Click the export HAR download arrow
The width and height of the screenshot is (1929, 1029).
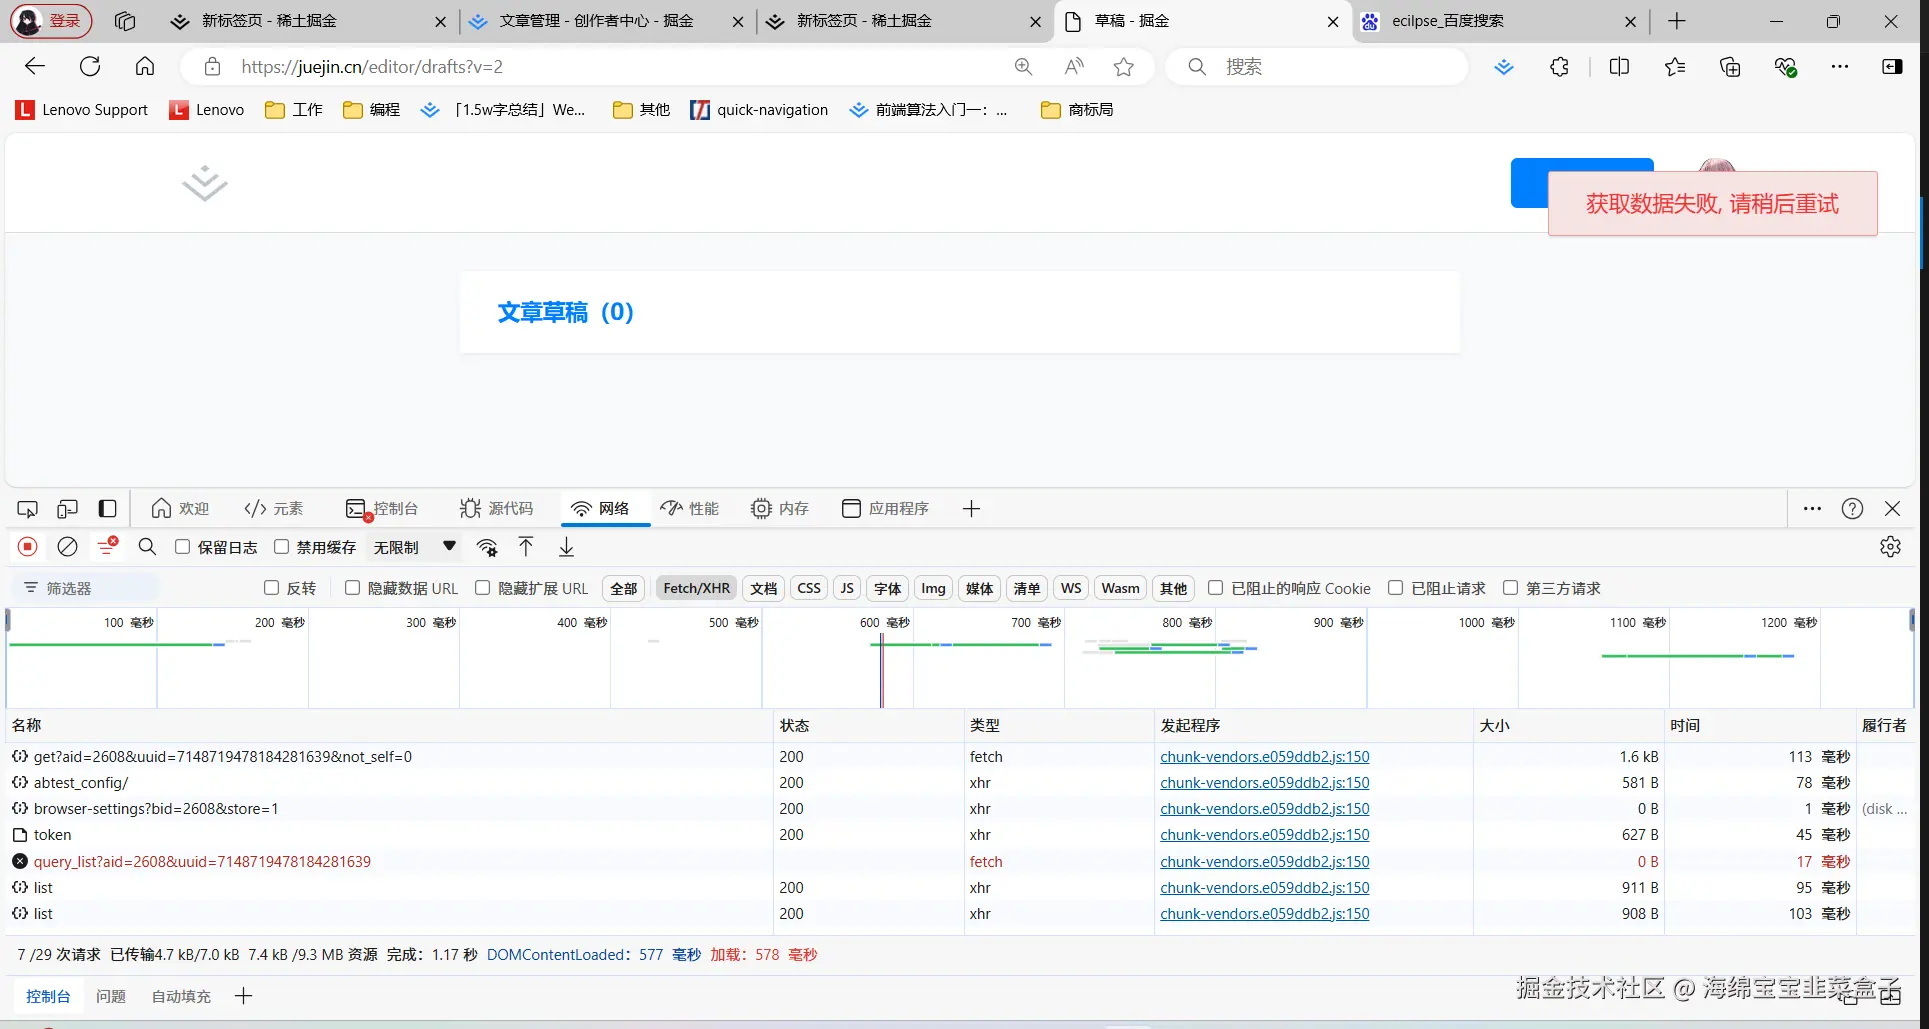(566, 547)
